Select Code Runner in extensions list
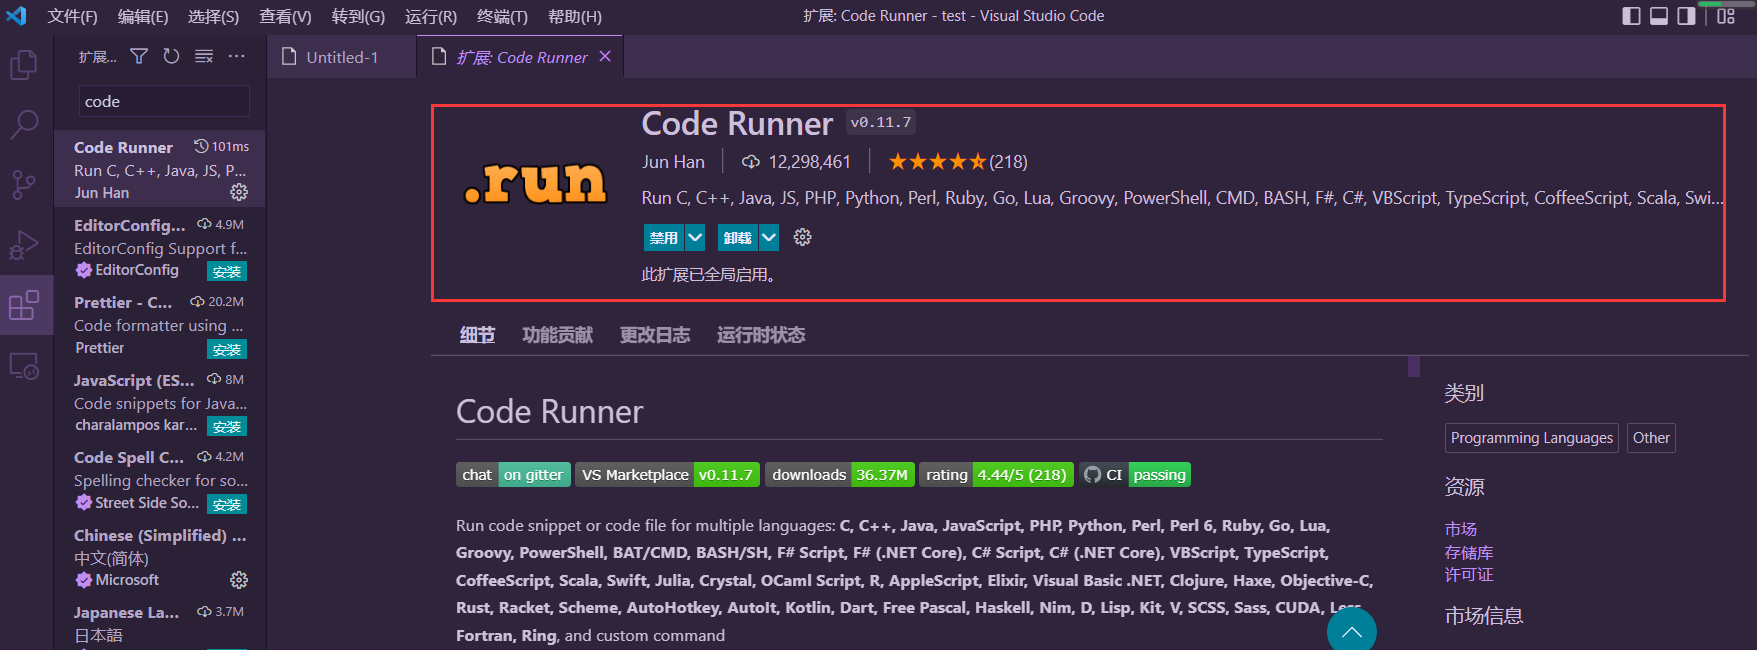Image resolution: width=1757 pixels, height=650 pixels. point(160,168)
